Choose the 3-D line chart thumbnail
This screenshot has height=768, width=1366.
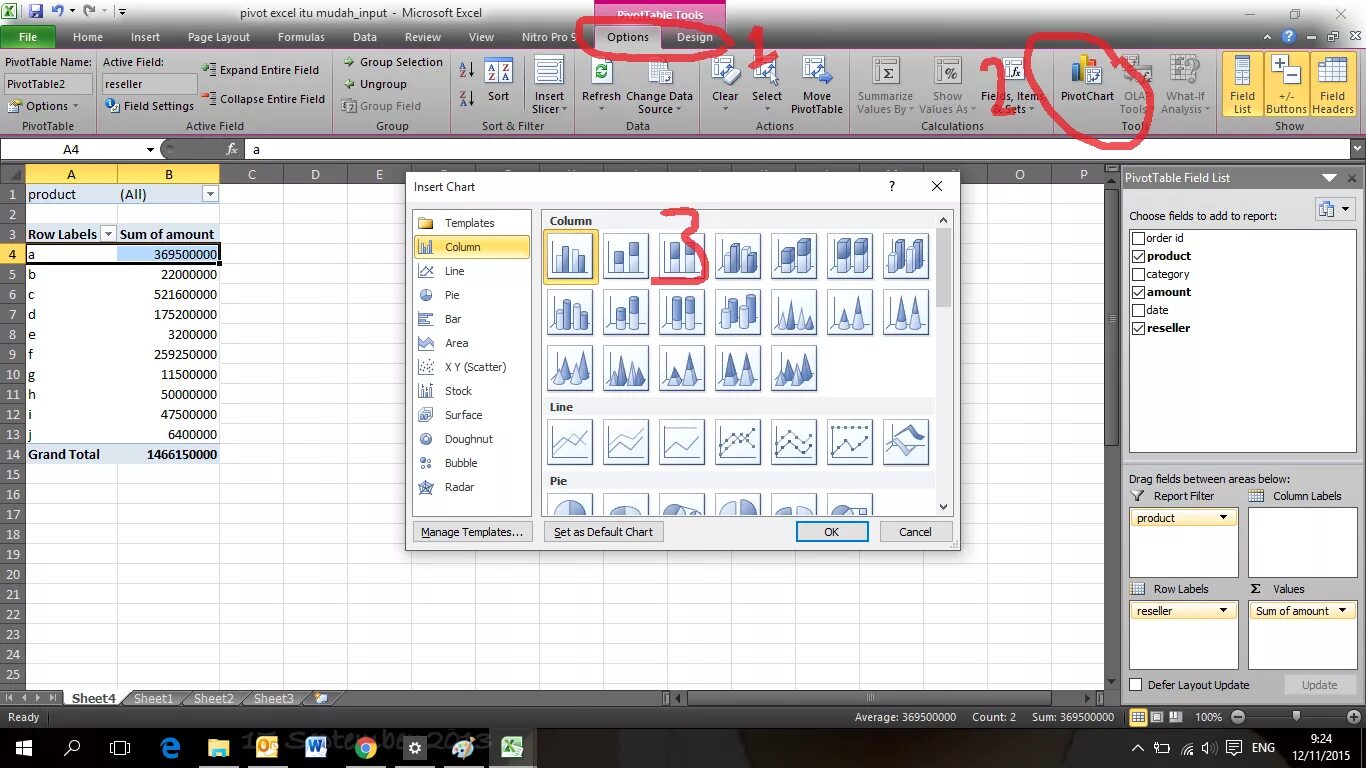pyautogui.click(x=906, y=442)
